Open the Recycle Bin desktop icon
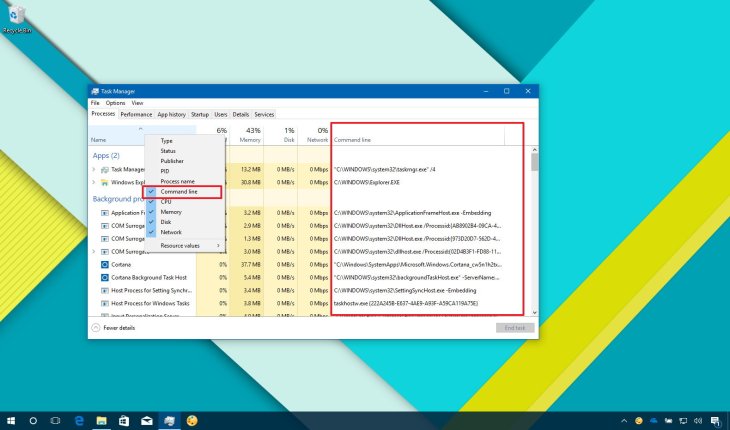 tap(17, 20)
